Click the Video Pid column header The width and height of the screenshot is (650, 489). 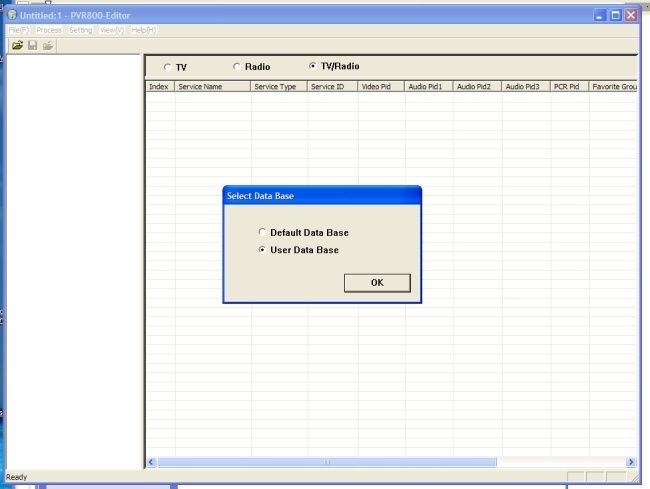tap(380, 87)
